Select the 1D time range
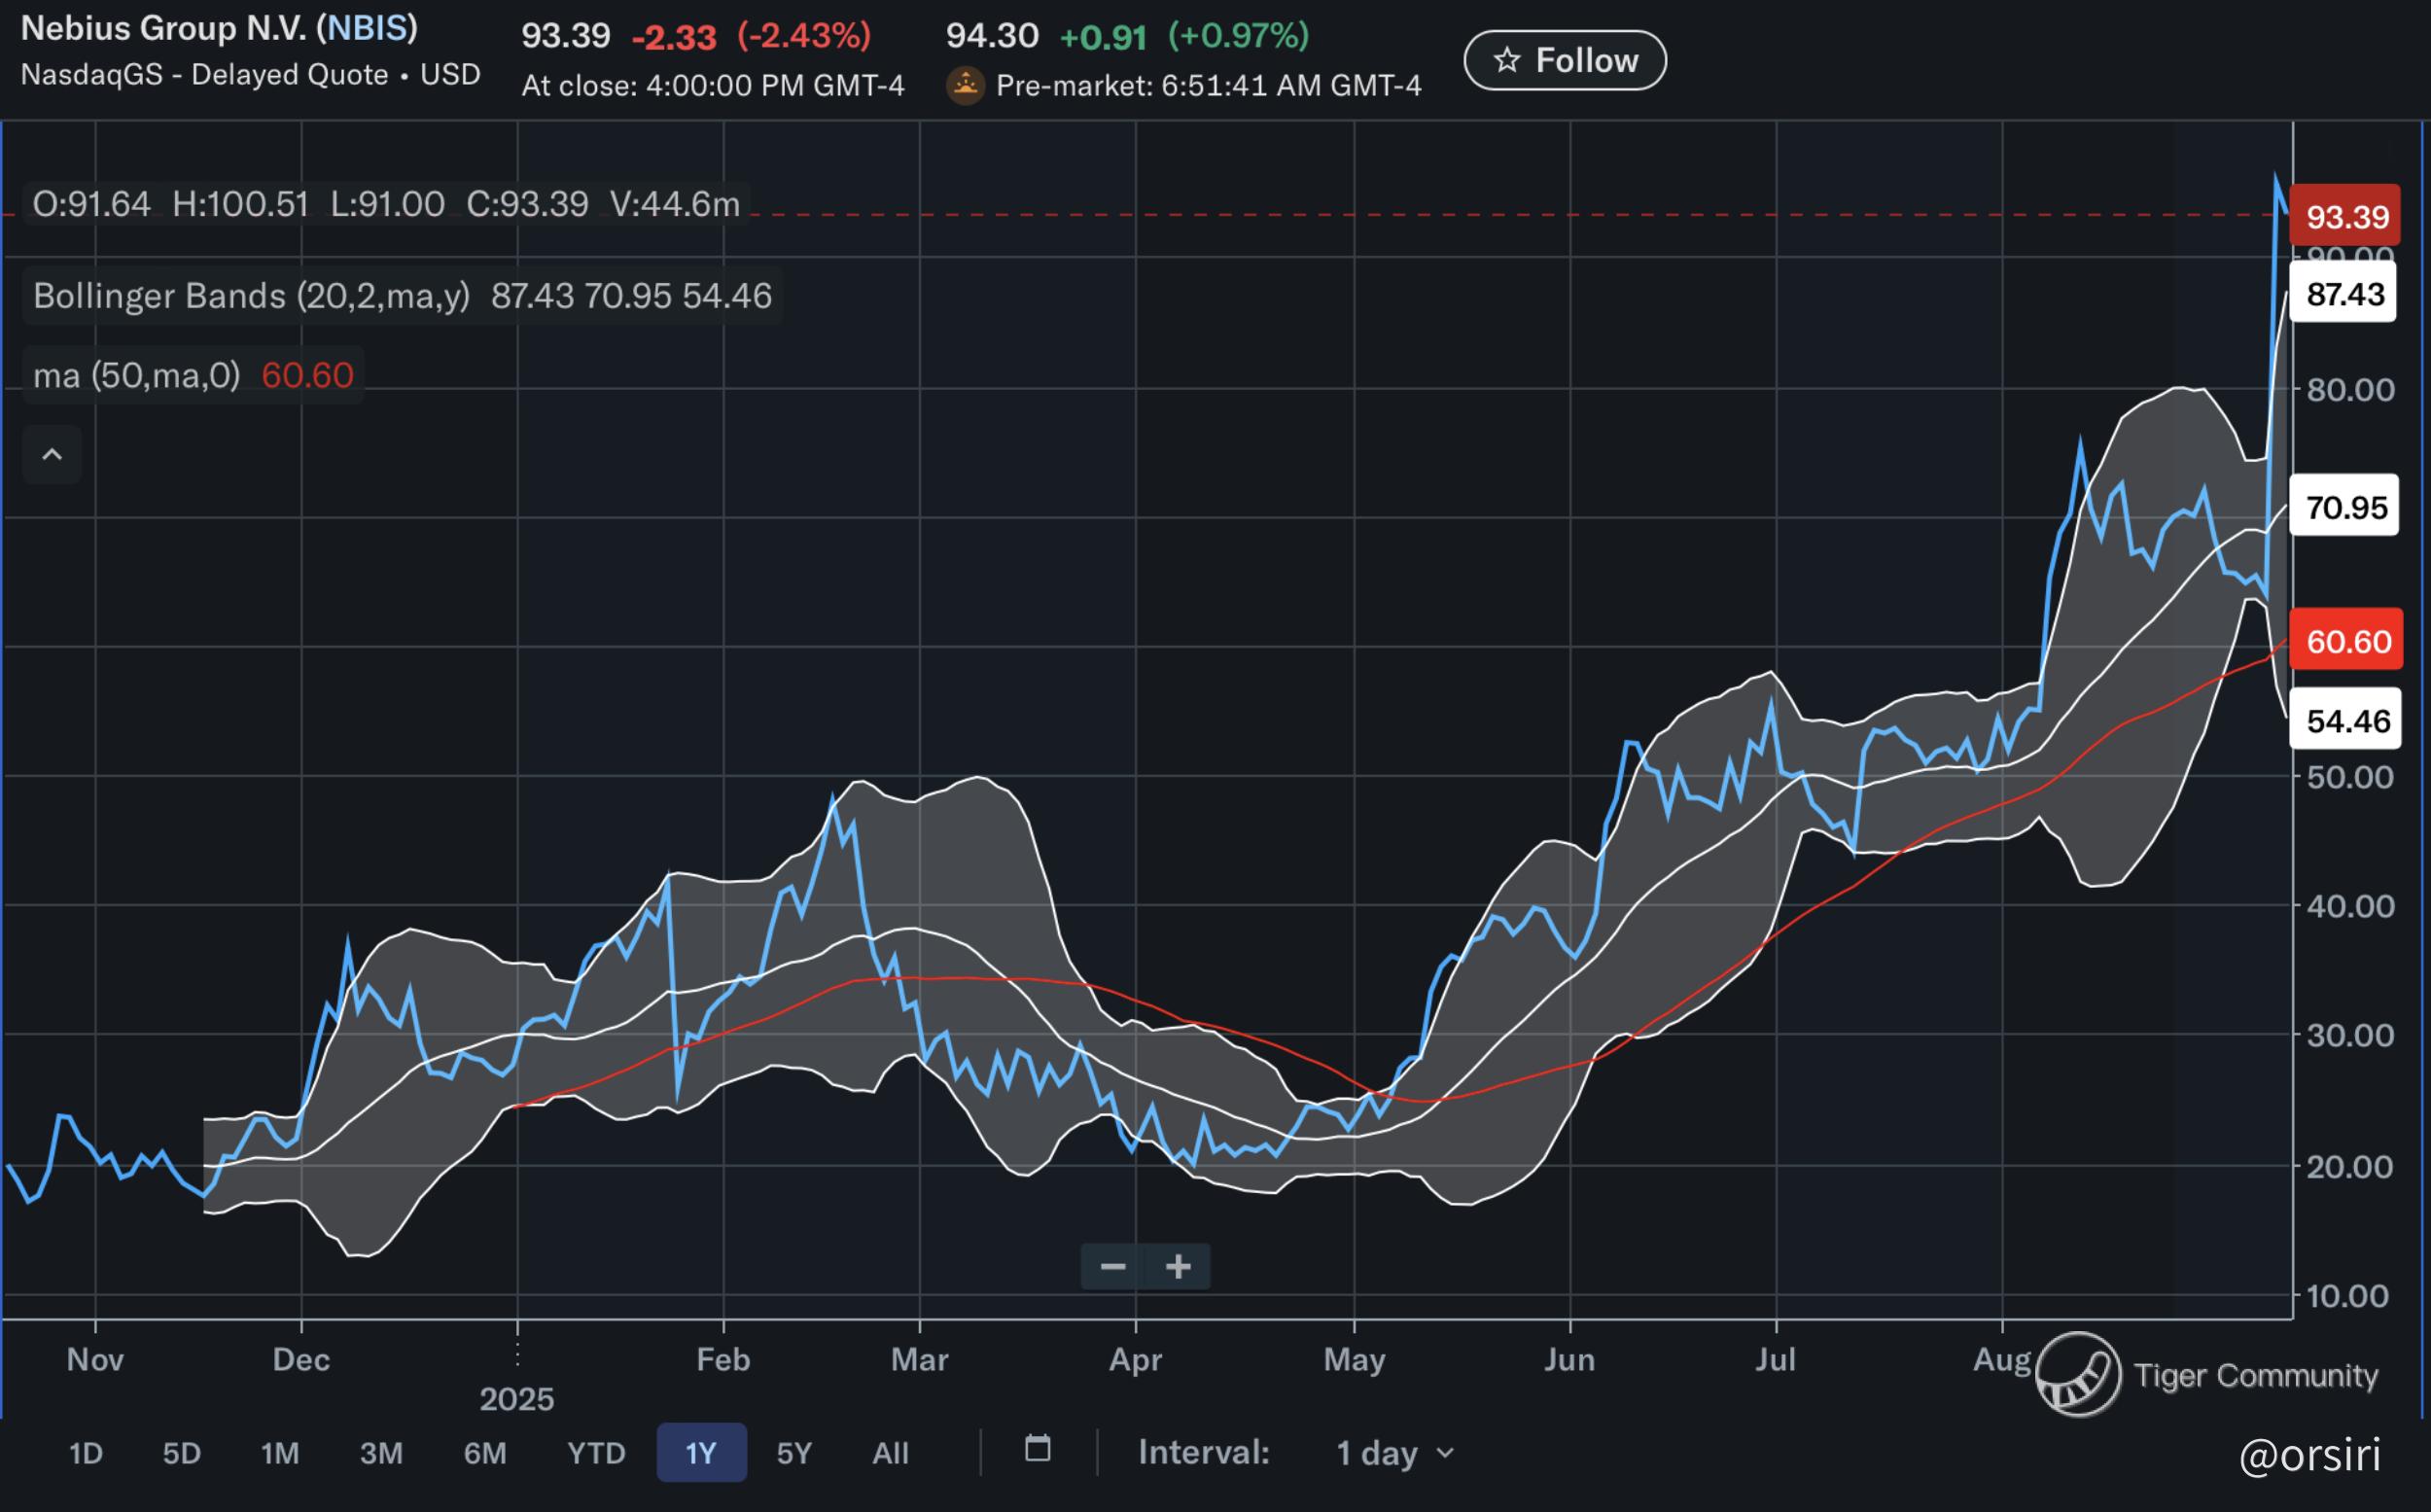 coord(86,1453)
